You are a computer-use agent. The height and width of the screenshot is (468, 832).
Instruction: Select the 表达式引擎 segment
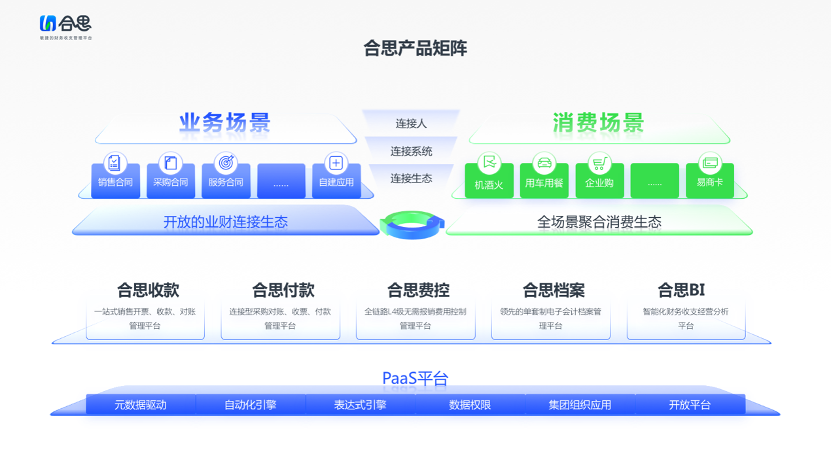click(360, 405)
